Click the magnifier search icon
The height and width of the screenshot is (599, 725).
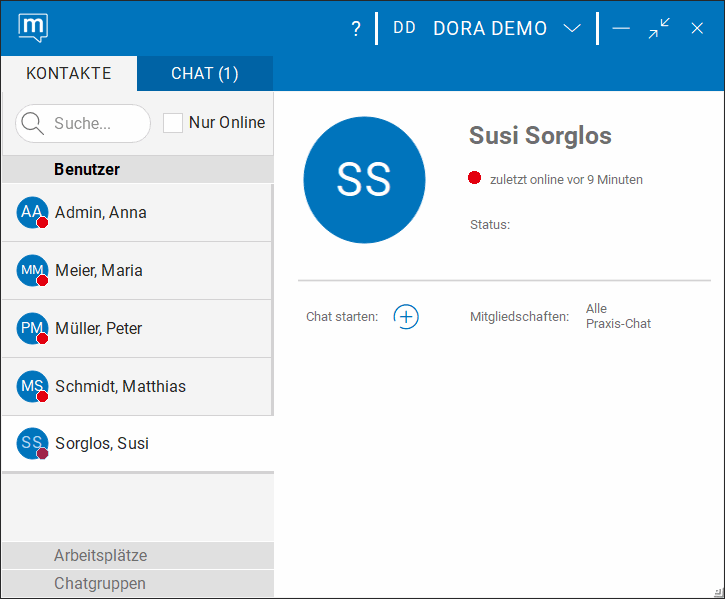coord(32,124)
